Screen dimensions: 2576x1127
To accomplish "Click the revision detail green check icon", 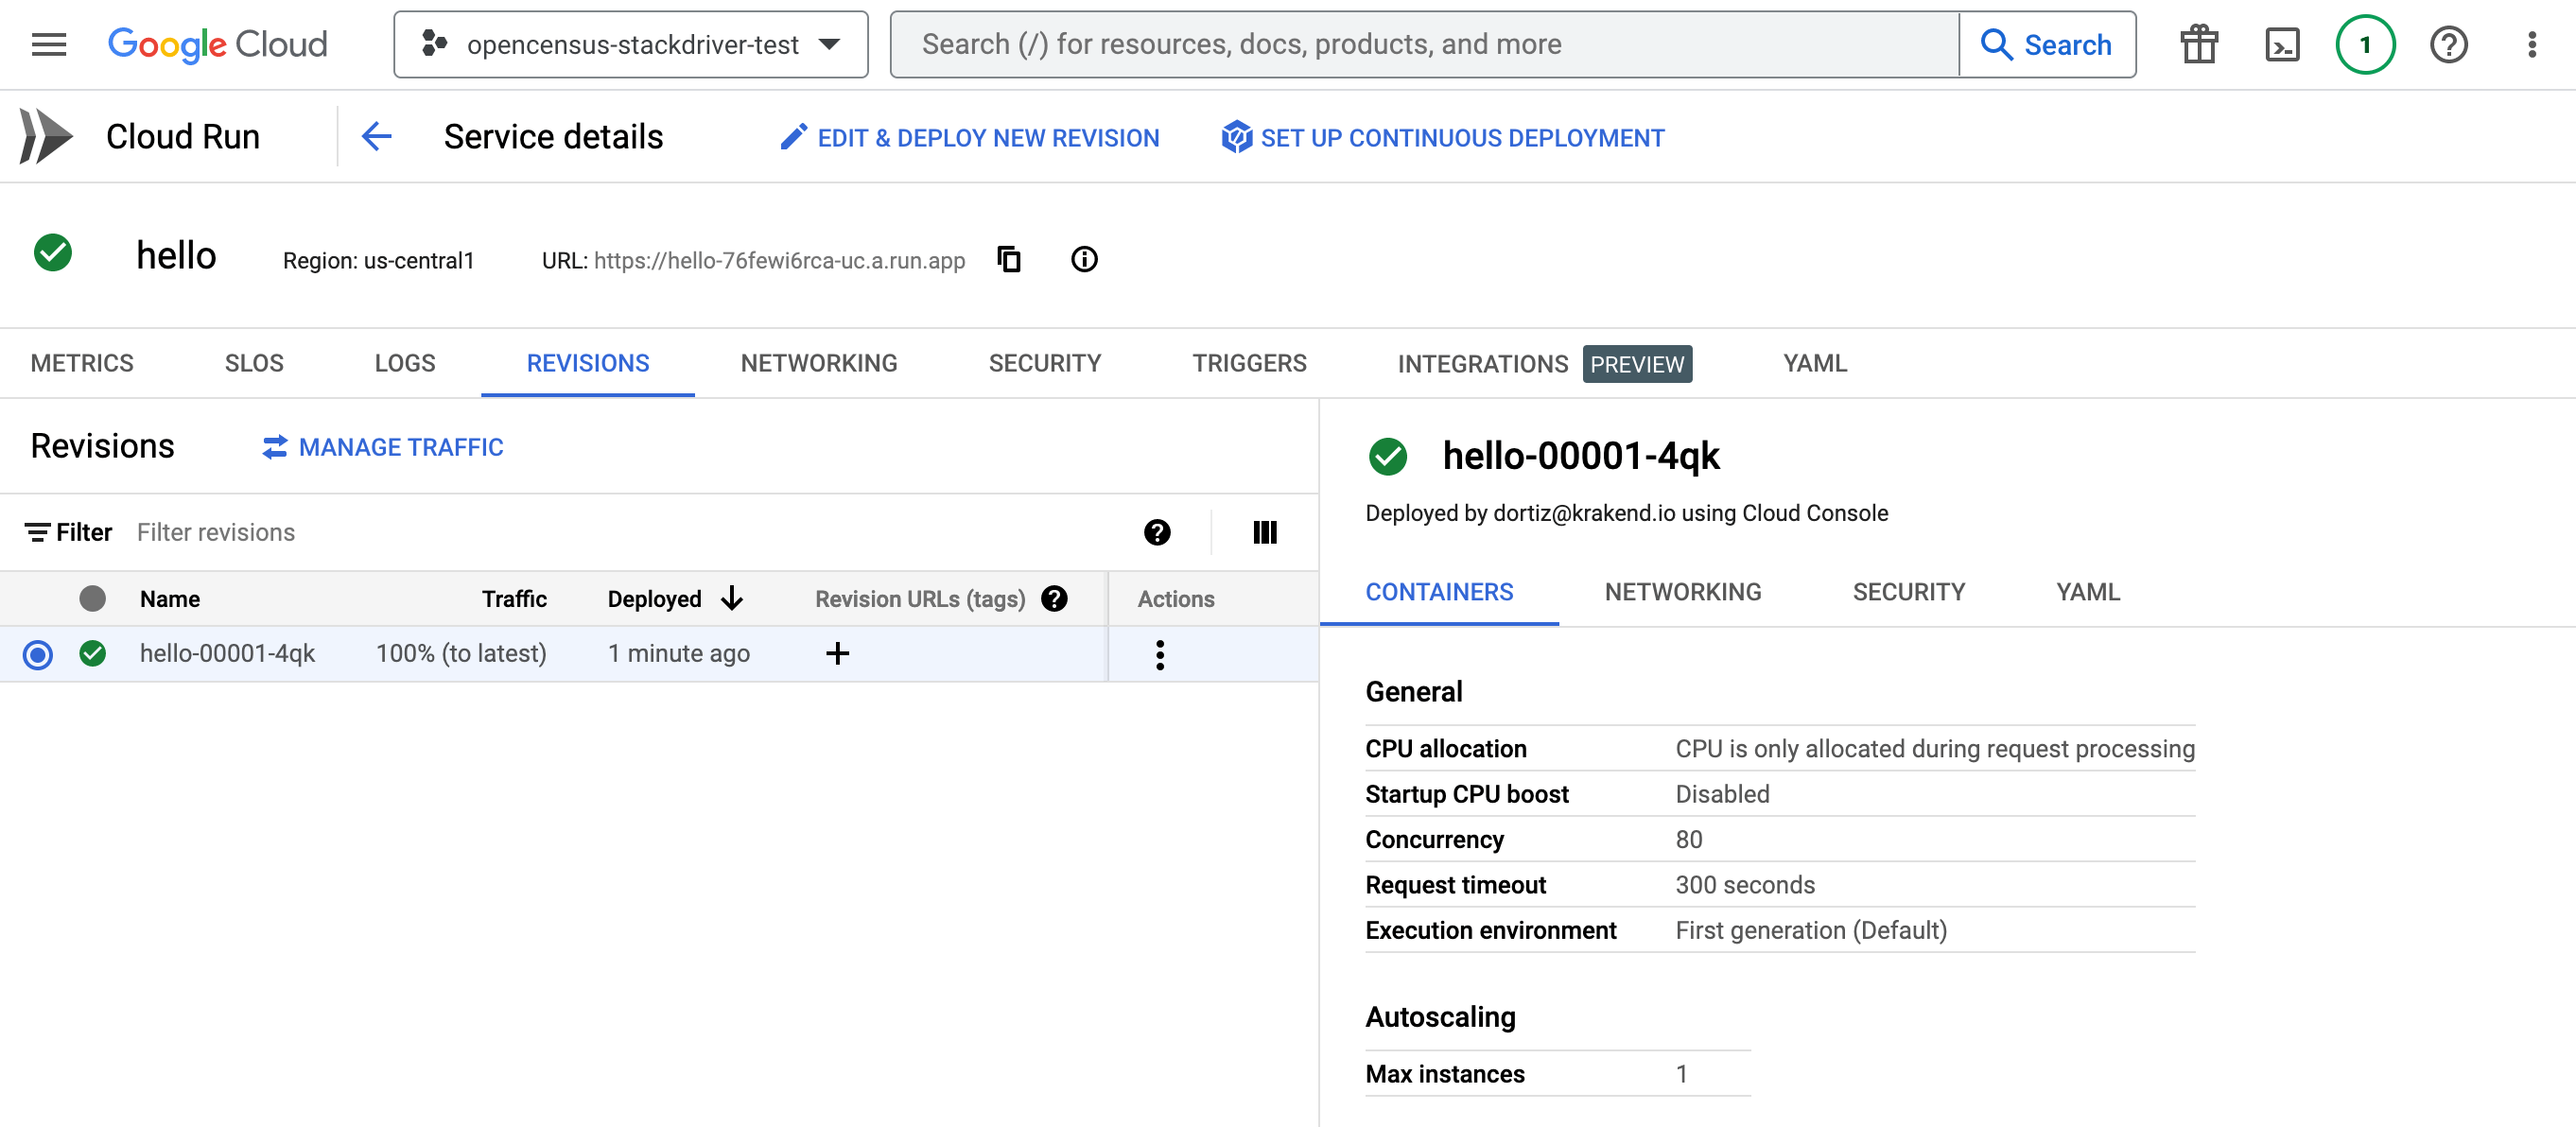I will 1388,456.
